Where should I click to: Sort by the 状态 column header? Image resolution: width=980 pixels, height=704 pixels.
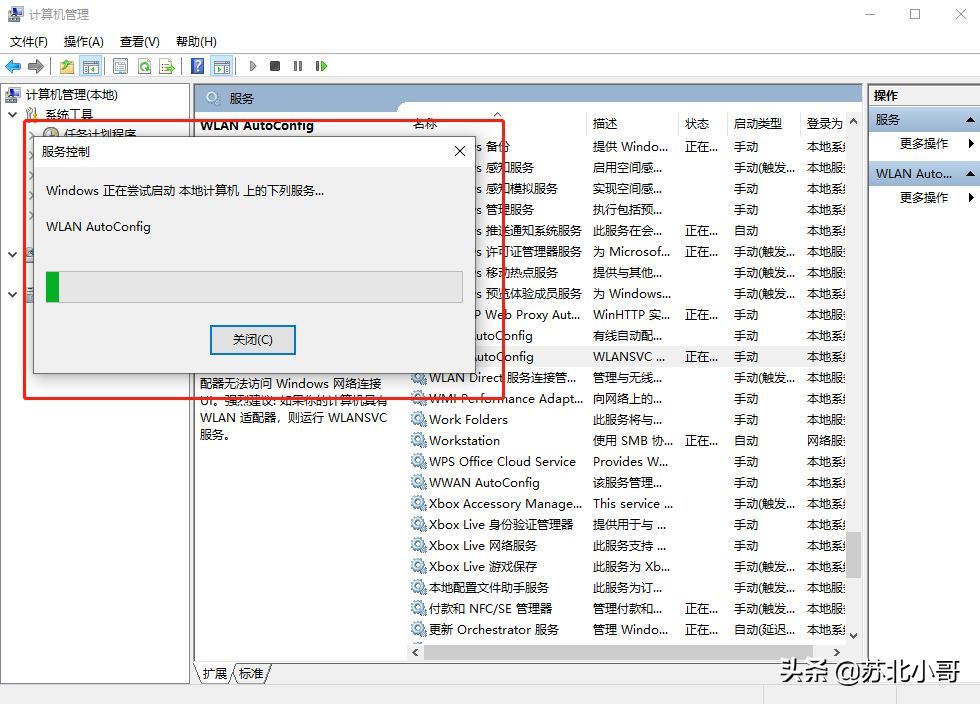[702, 124]
